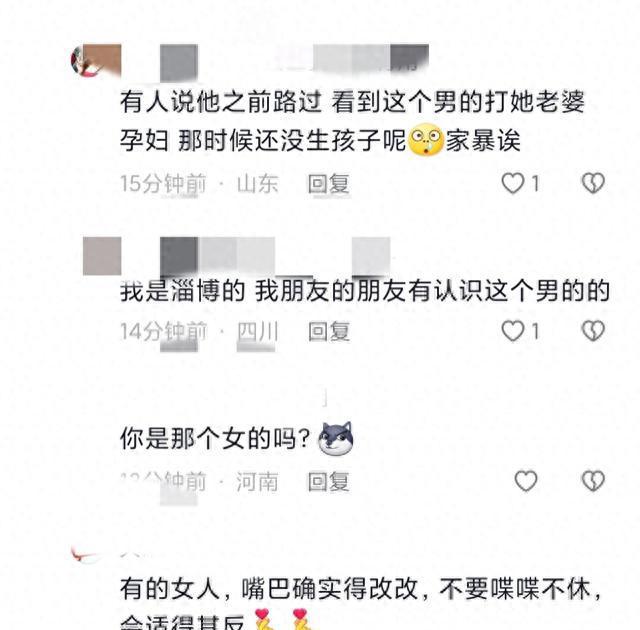Tap the shocked emoji in first comment
The height and width of the screenshot is (630, 640).
tap(426, 139)
